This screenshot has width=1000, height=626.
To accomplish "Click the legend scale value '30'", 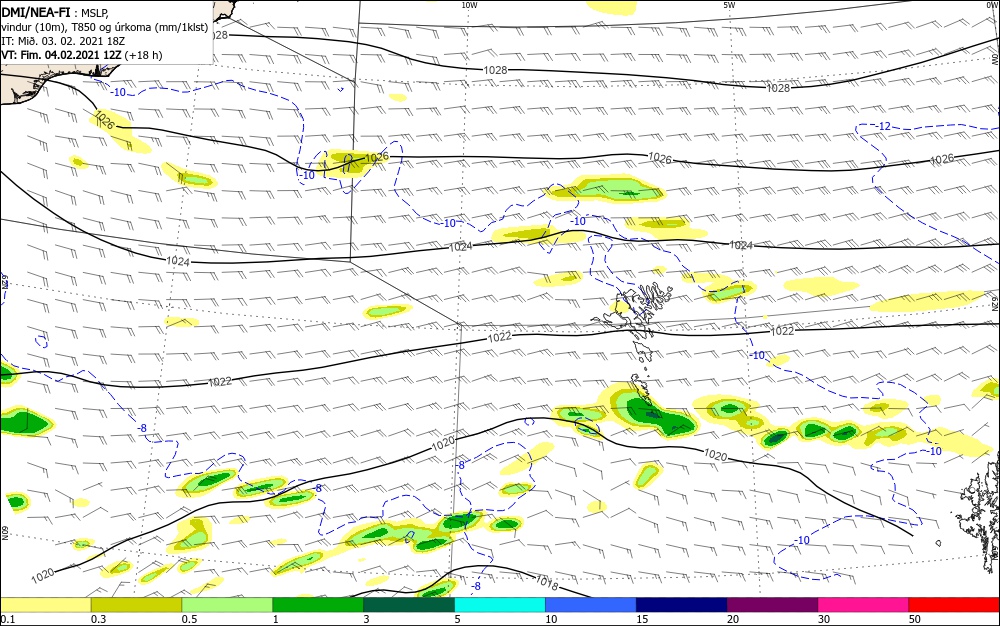I will click(x=824, y=619).
